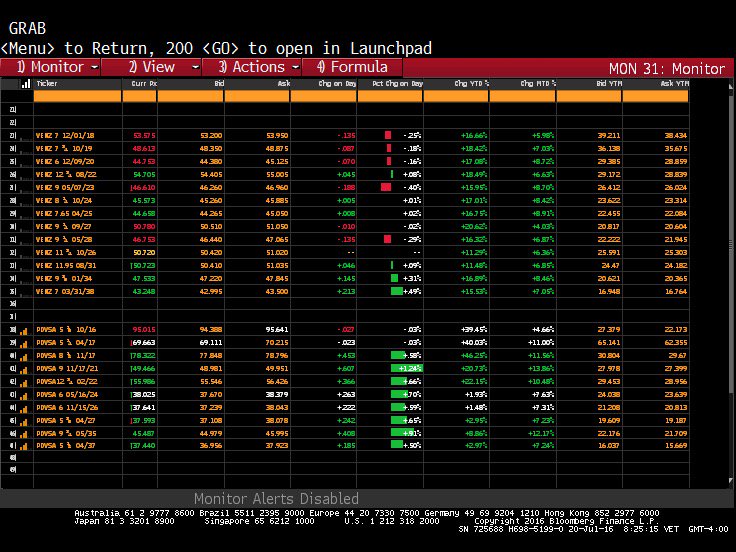
Task: Focus orange filter field under Chg YTD %
Action: pyautogui.click(x=456, y=96)
